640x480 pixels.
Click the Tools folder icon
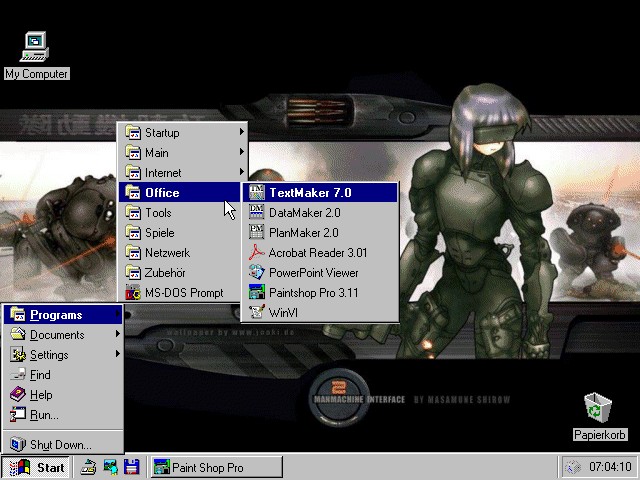click(x=133, y=213)
